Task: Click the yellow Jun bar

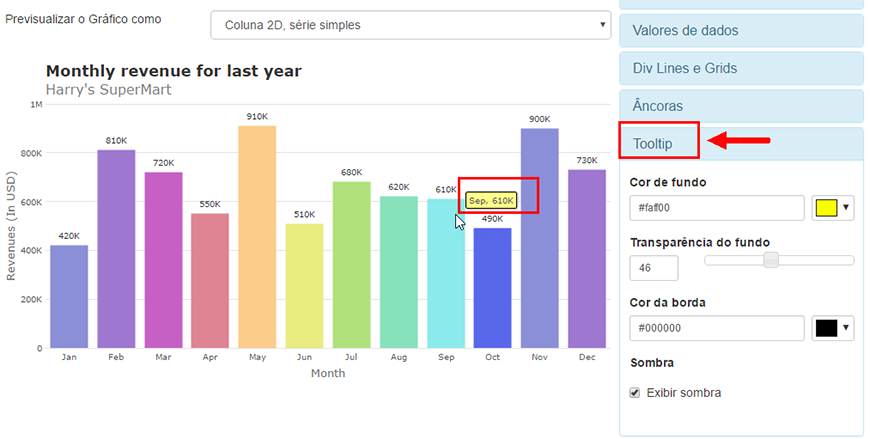Action: point(304,286)
